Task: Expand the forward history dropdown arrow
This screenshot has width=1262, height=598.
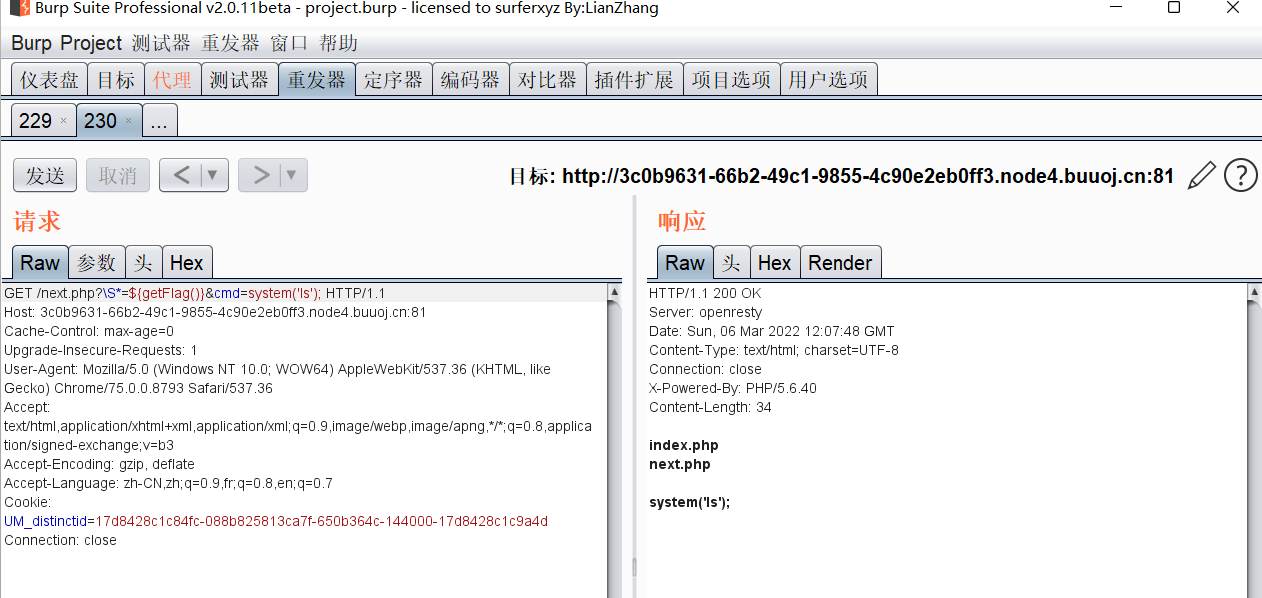Action: [x=292, y=175]
